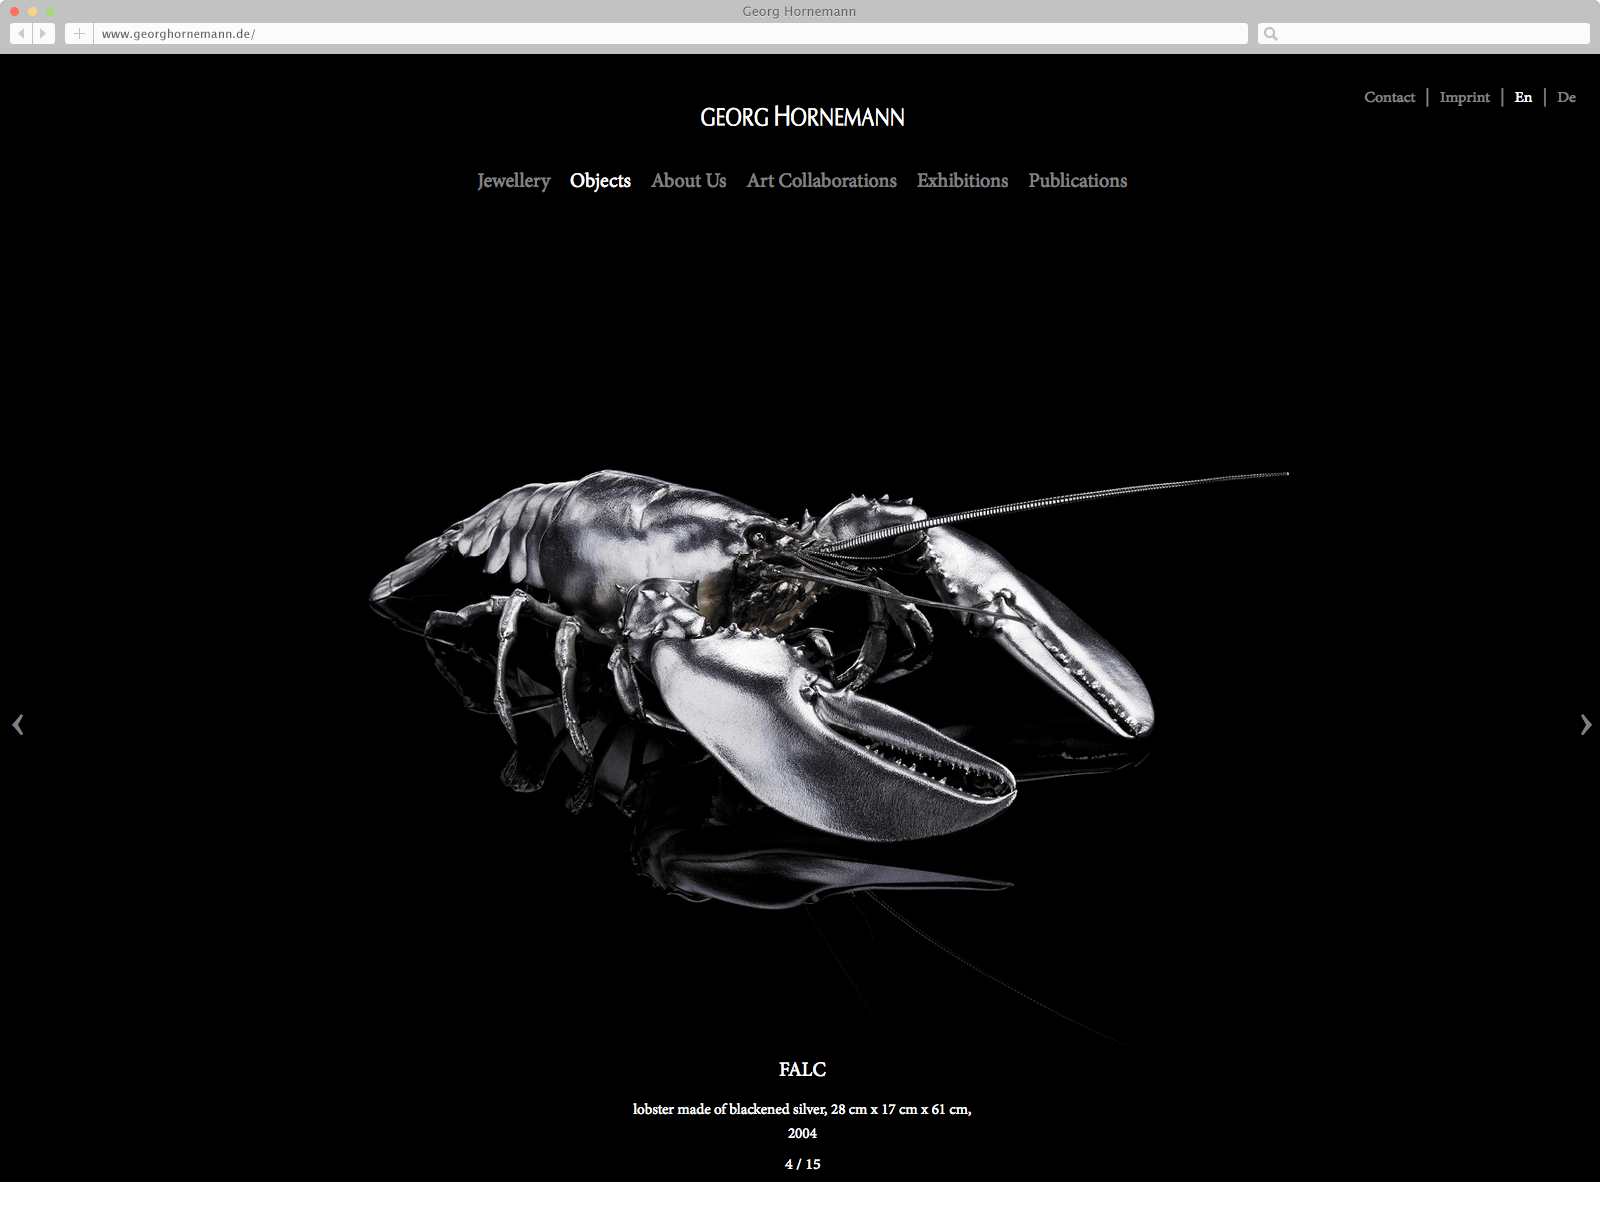Focus the address bar showing georghornemann.de
The image size is (1600, 1220).
pos(671,34)
